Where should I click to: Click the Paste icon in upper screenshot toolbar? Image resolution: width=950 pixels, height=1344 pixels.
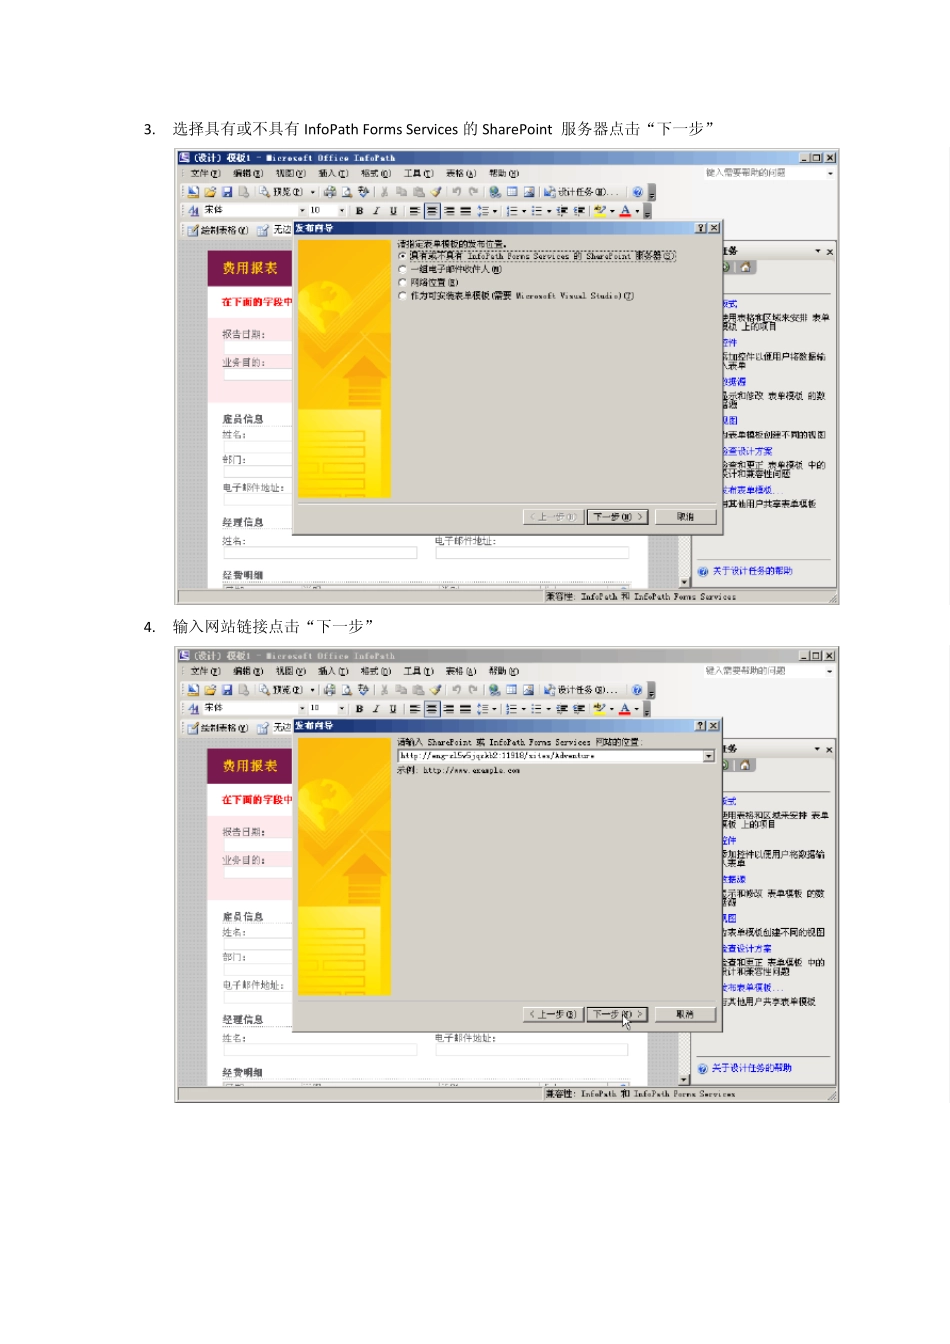[x=419, y=191]
